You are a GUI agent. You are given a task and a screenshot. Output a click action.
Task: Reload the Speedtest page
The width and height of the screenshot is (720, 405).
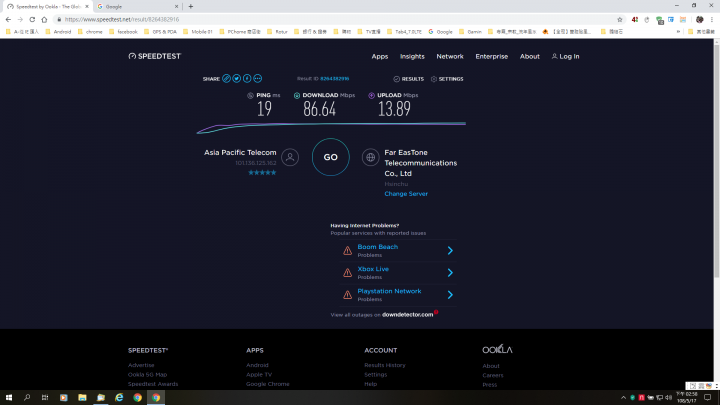pos(32,19)
